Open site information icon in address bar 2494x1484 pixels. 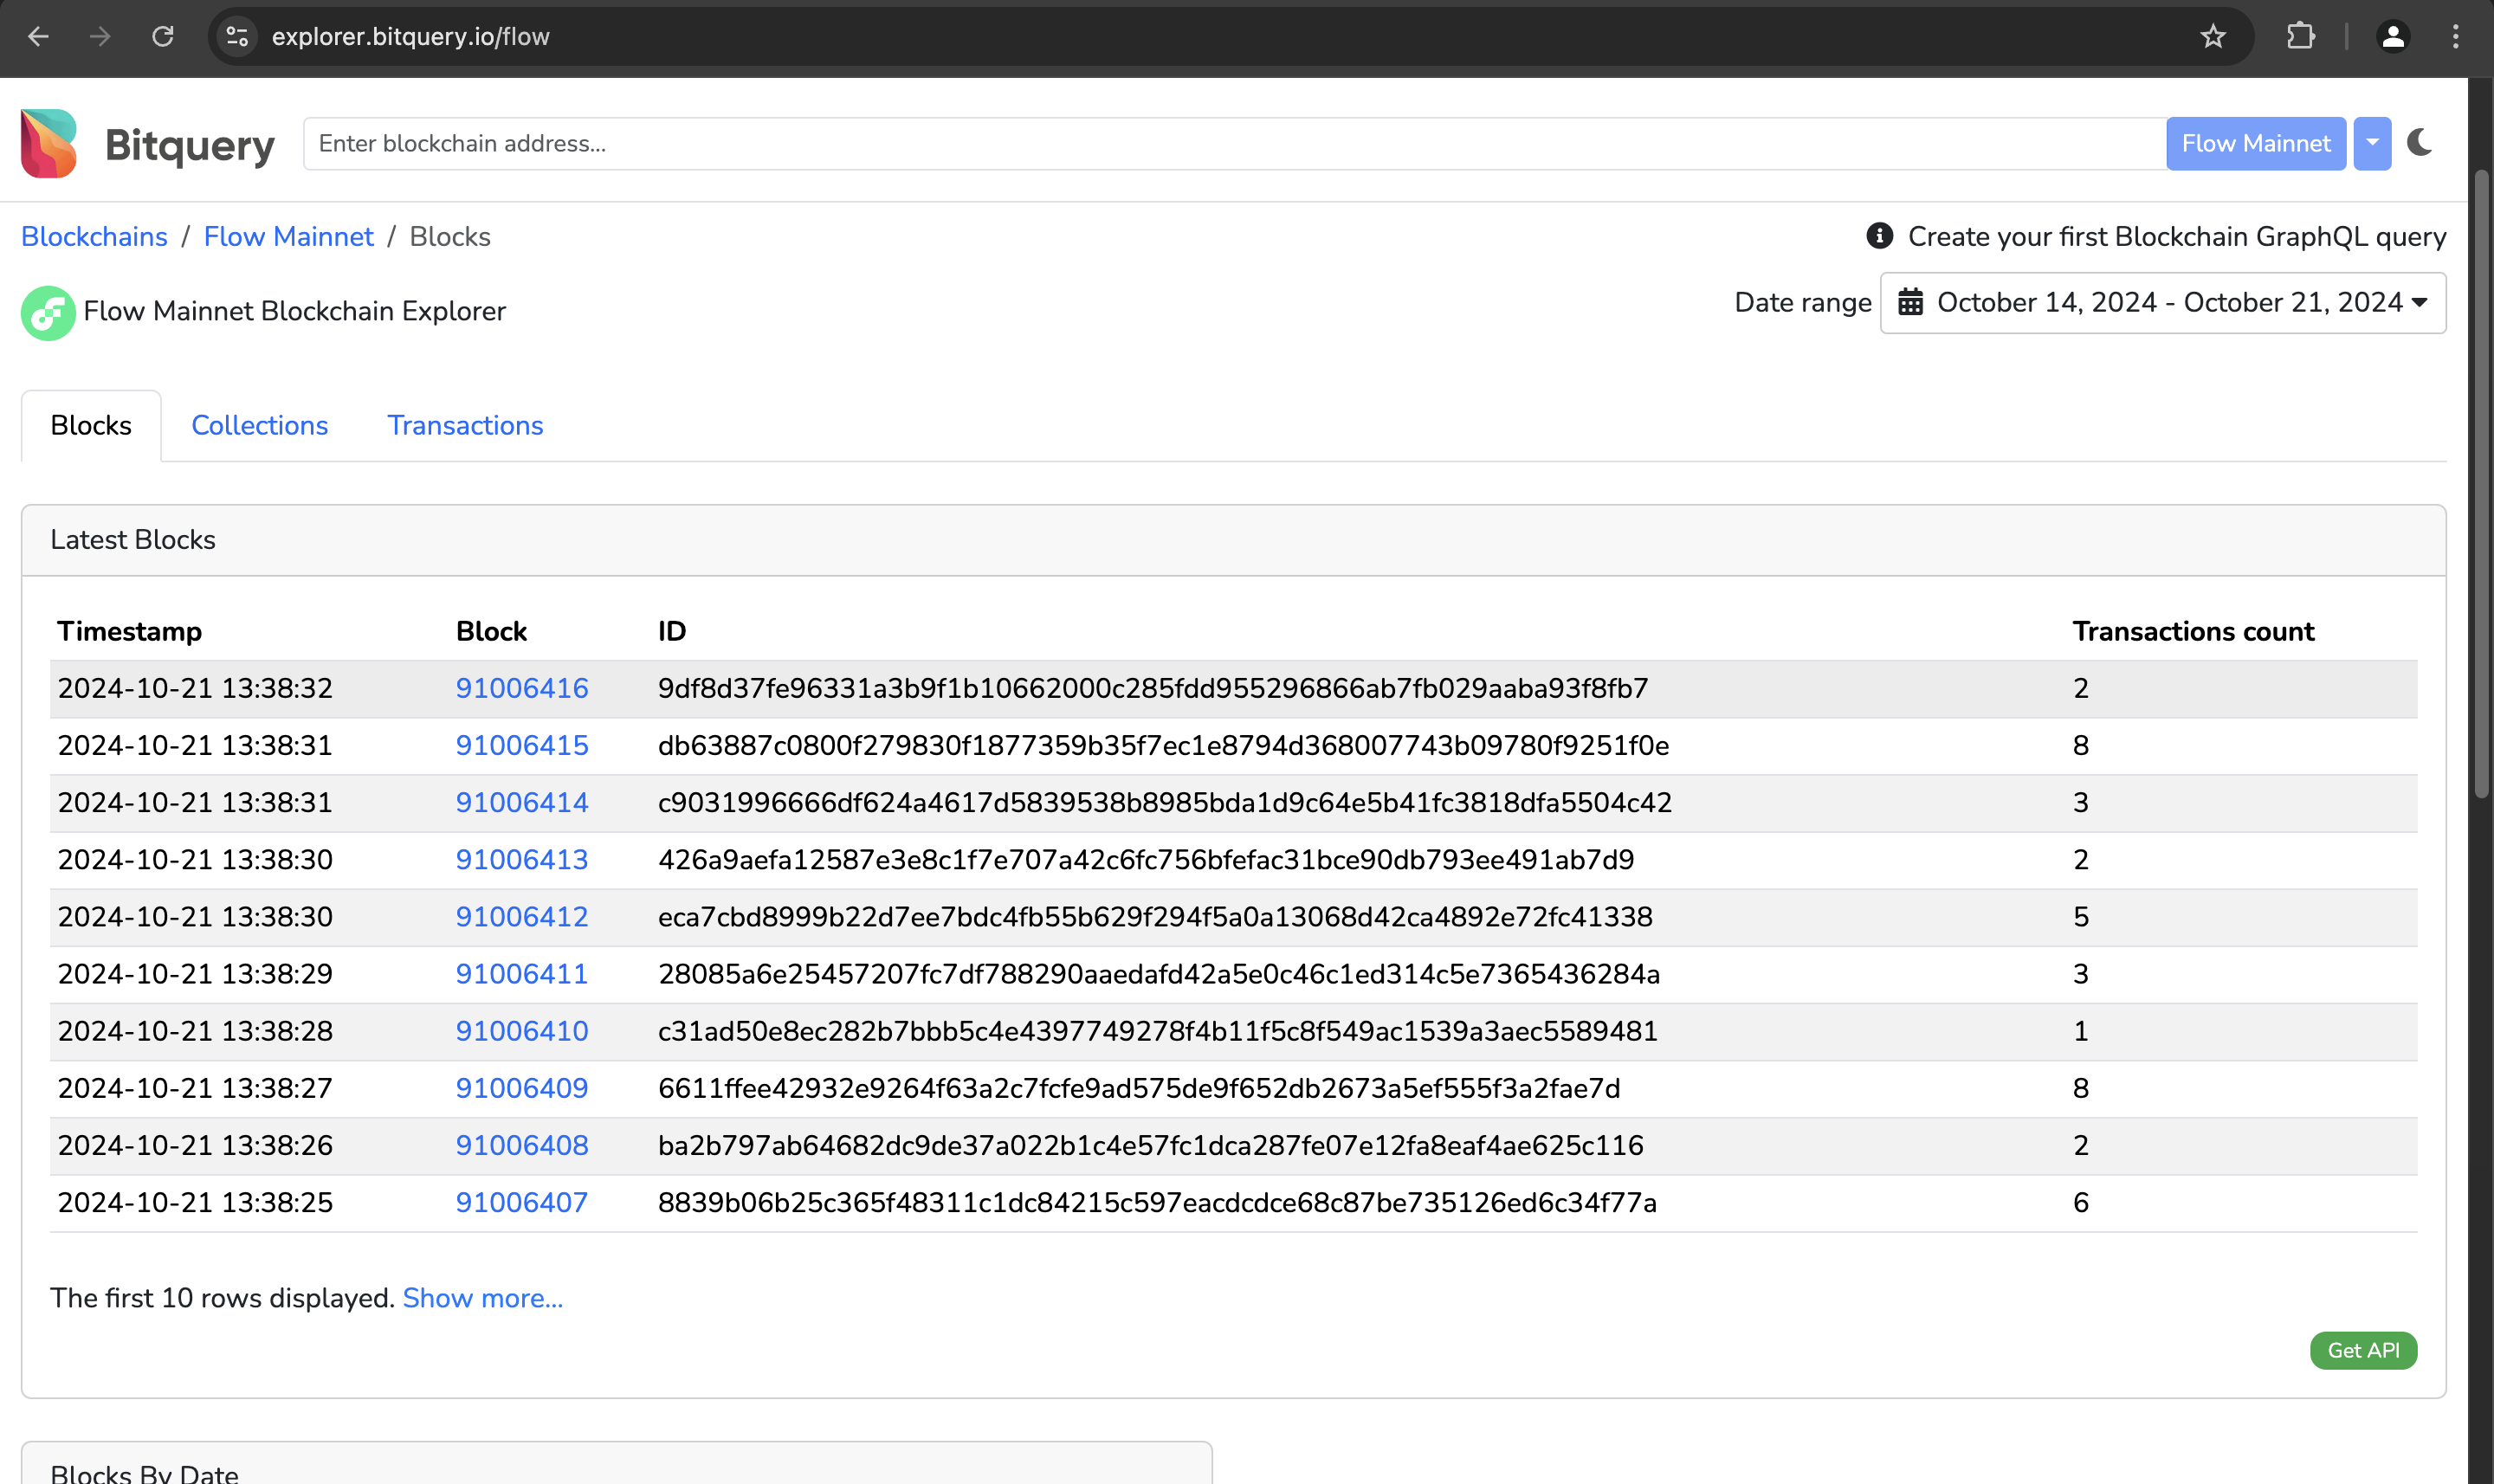(237, 37)
